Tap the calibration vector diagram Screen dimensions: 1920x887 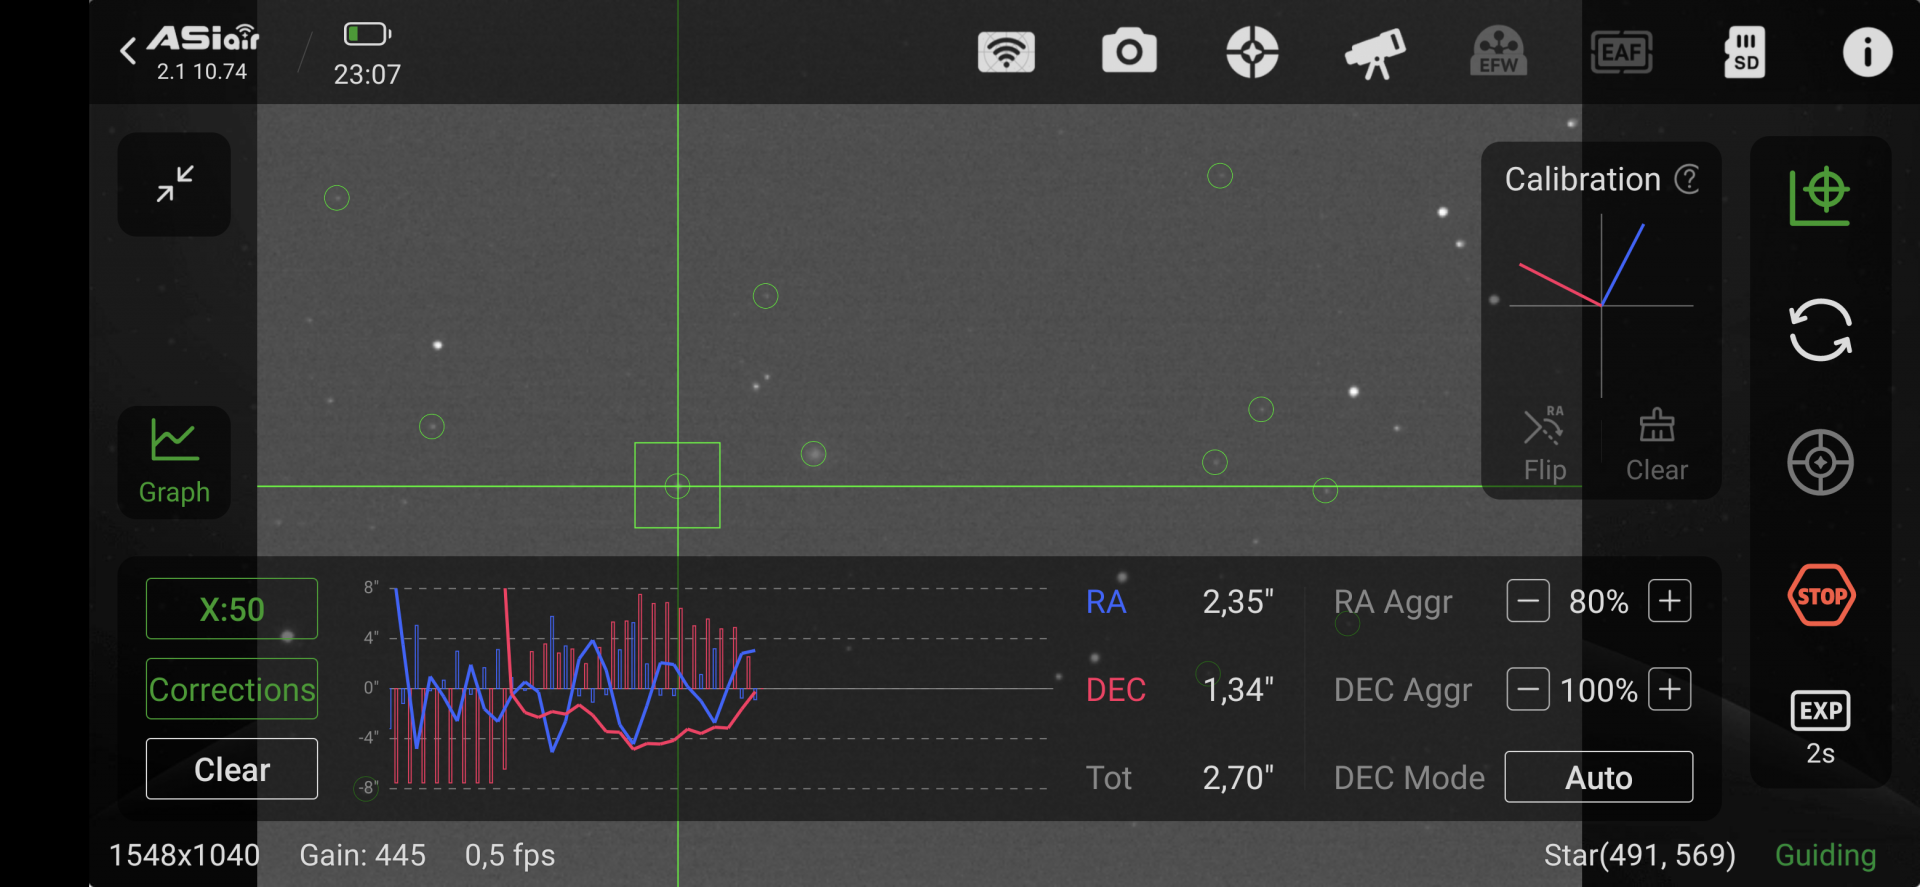point(1601,305)
